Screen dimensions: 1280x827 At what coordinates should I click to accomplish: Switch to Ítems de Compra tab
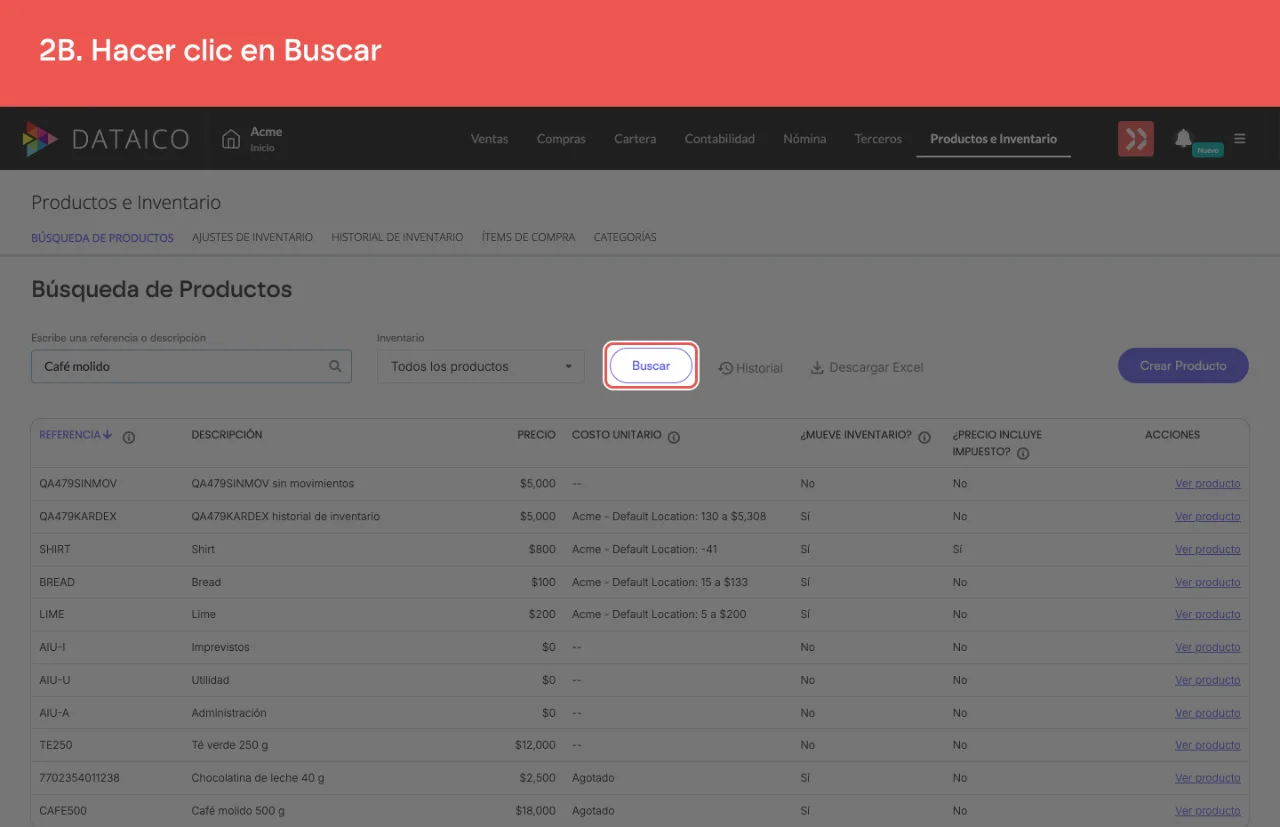coord(528,237)
